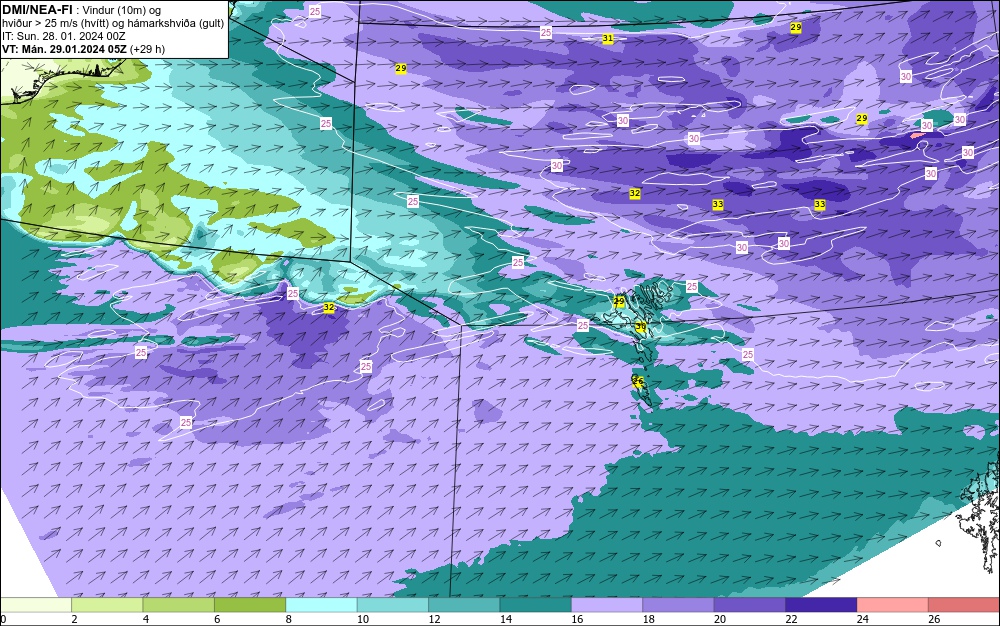Click the DMI/NEA-FI title text

click(x=38, y=10)
